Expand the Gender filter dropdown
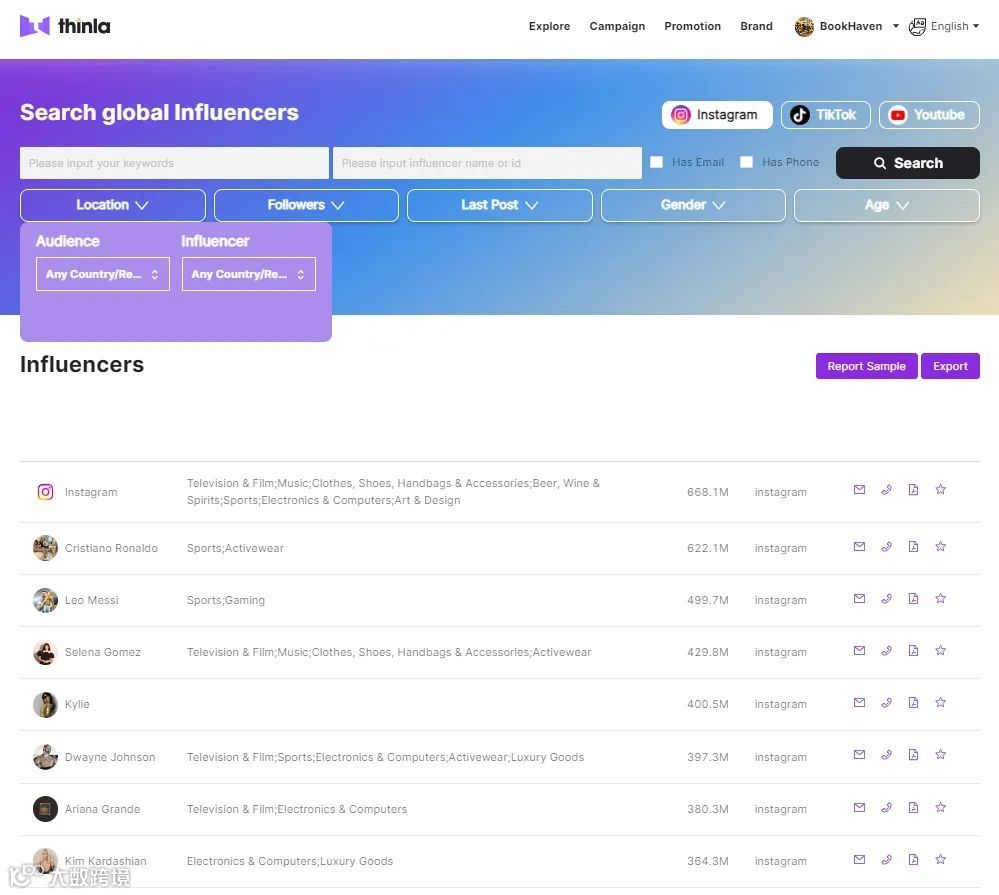Image resolution: width=999 pixels, height=895 pixels. click(x=693, y=205)
